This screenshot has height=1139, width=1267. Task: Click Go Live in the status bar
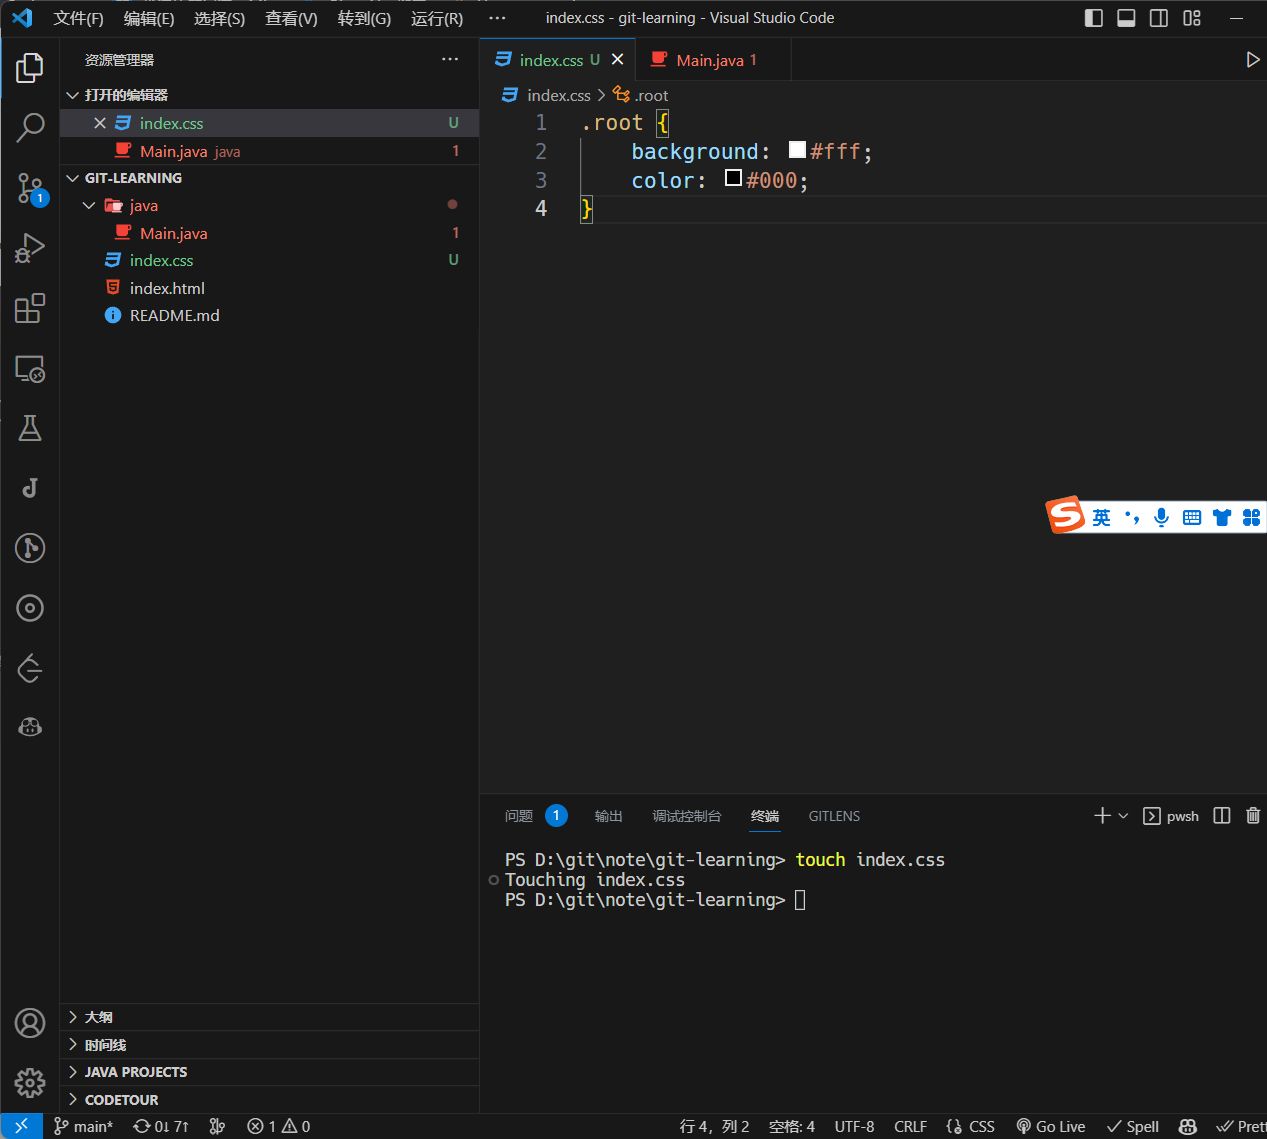[x=1051, y=1126]
